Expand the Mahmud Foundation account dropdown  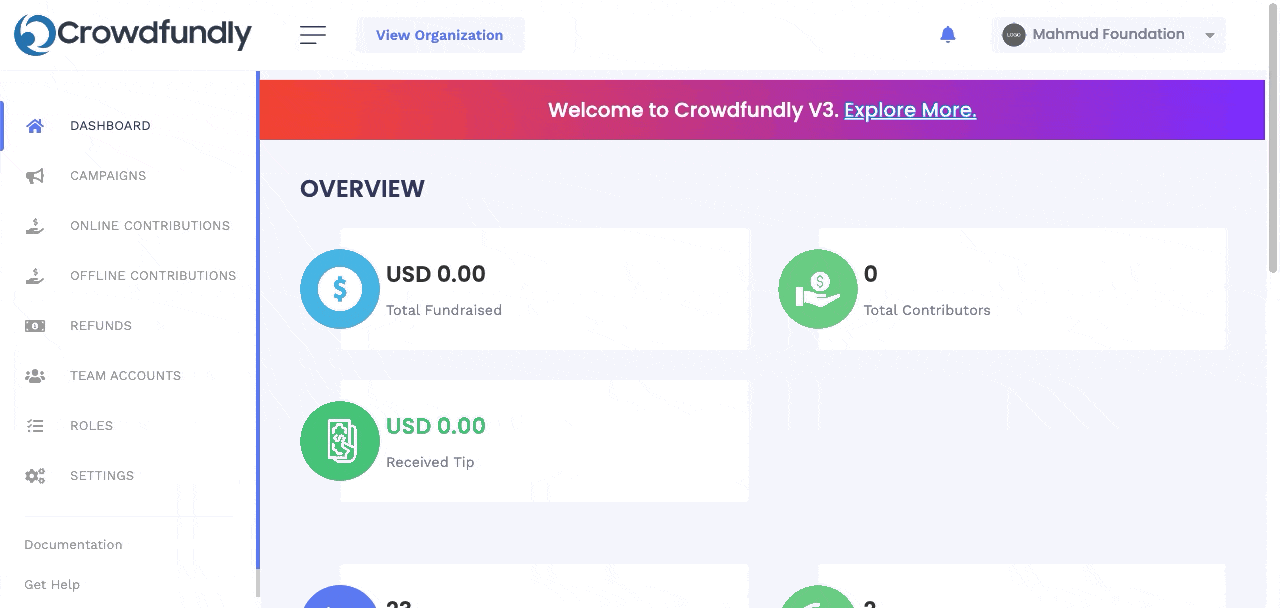(1108, 35)
